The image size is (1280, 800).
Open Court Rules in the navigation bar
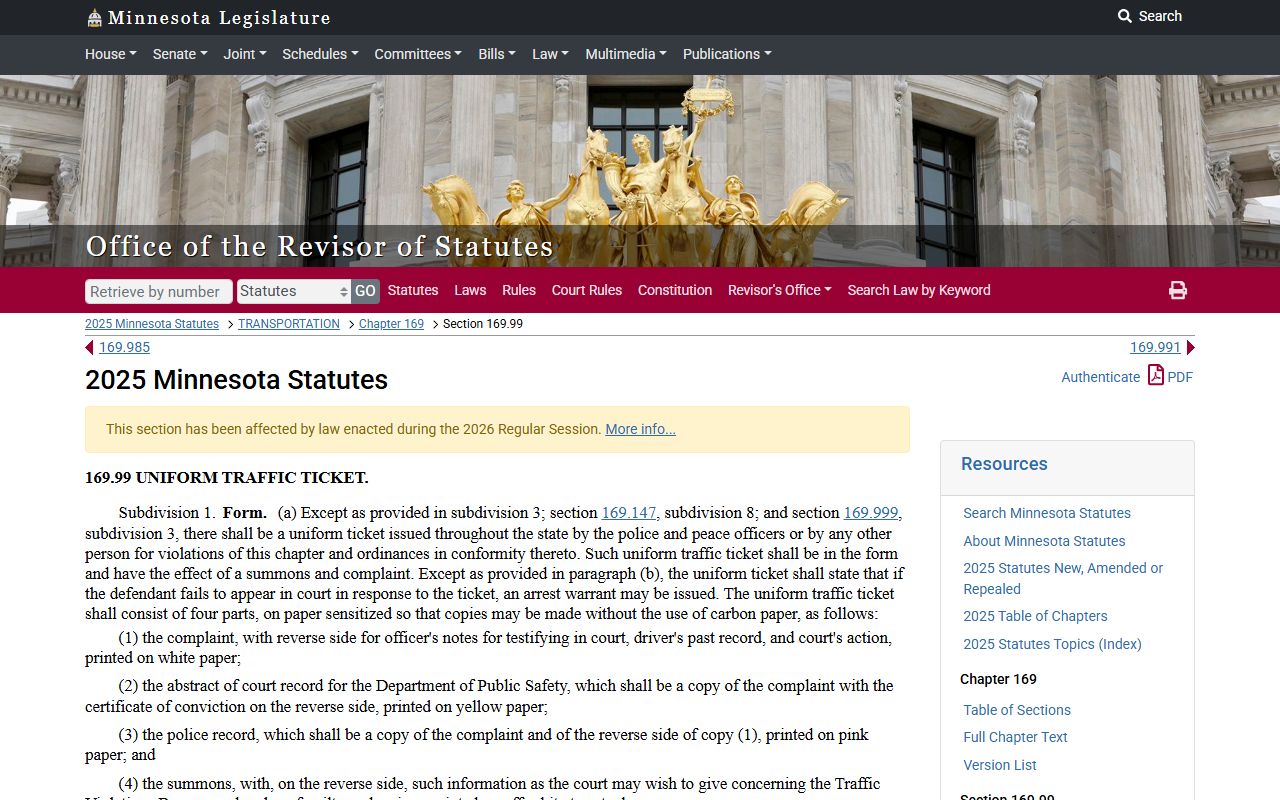point(587,290)
